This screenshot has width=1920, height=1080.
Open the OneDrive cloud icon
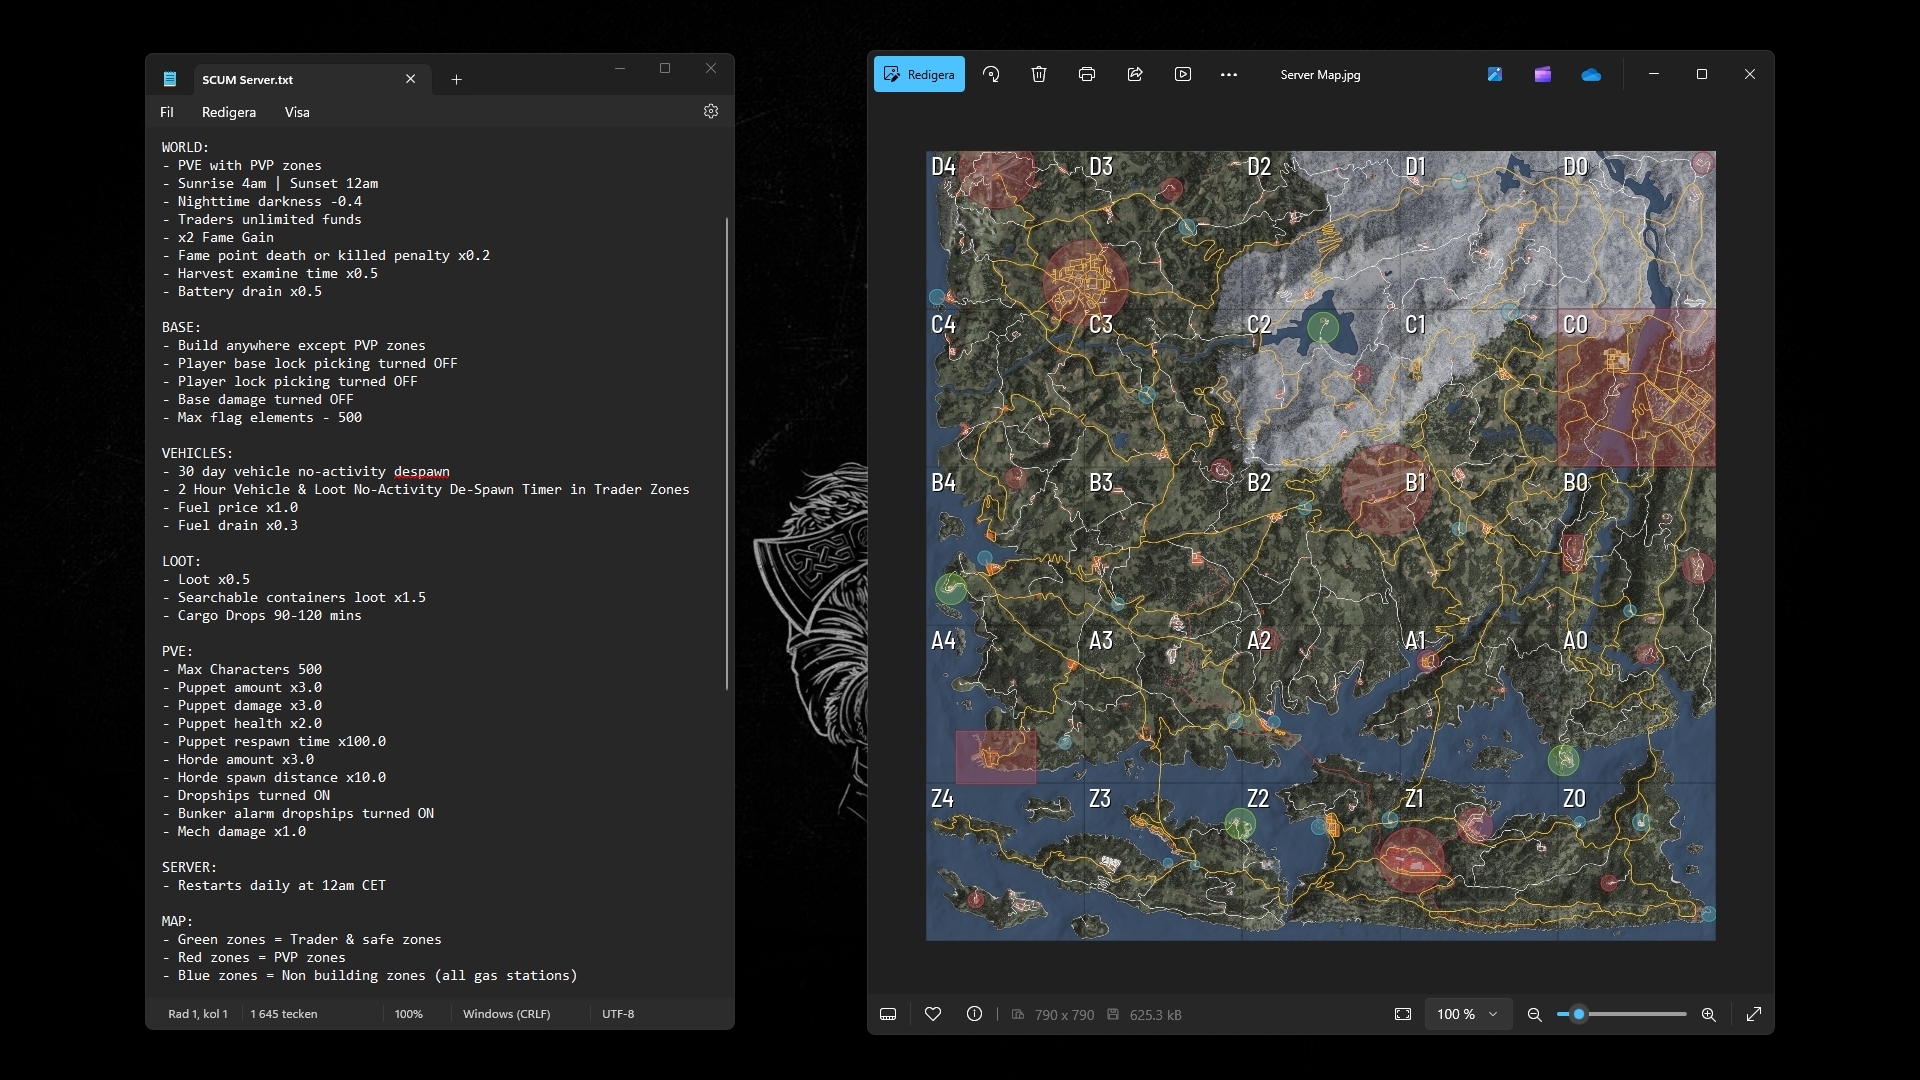tap(1591, 74)
